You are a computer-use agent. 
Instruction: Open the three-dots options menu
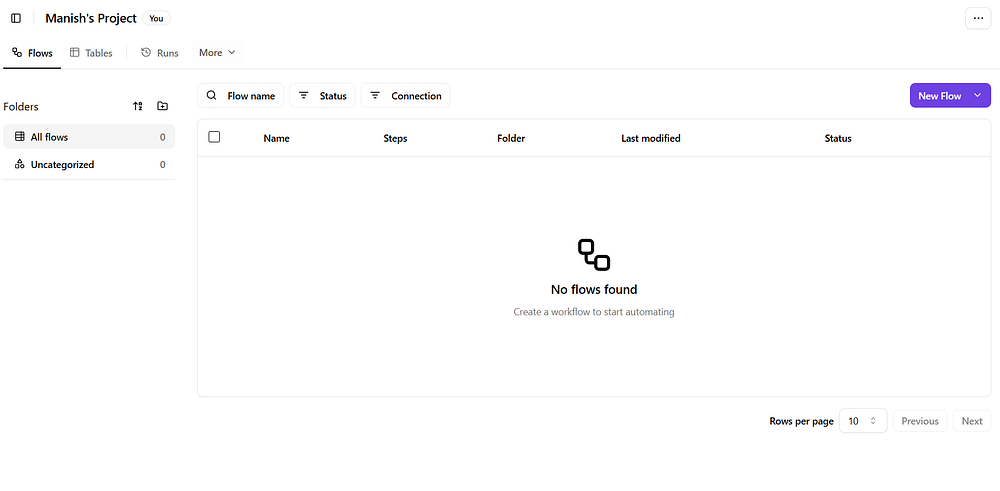[x=978, y=18]
